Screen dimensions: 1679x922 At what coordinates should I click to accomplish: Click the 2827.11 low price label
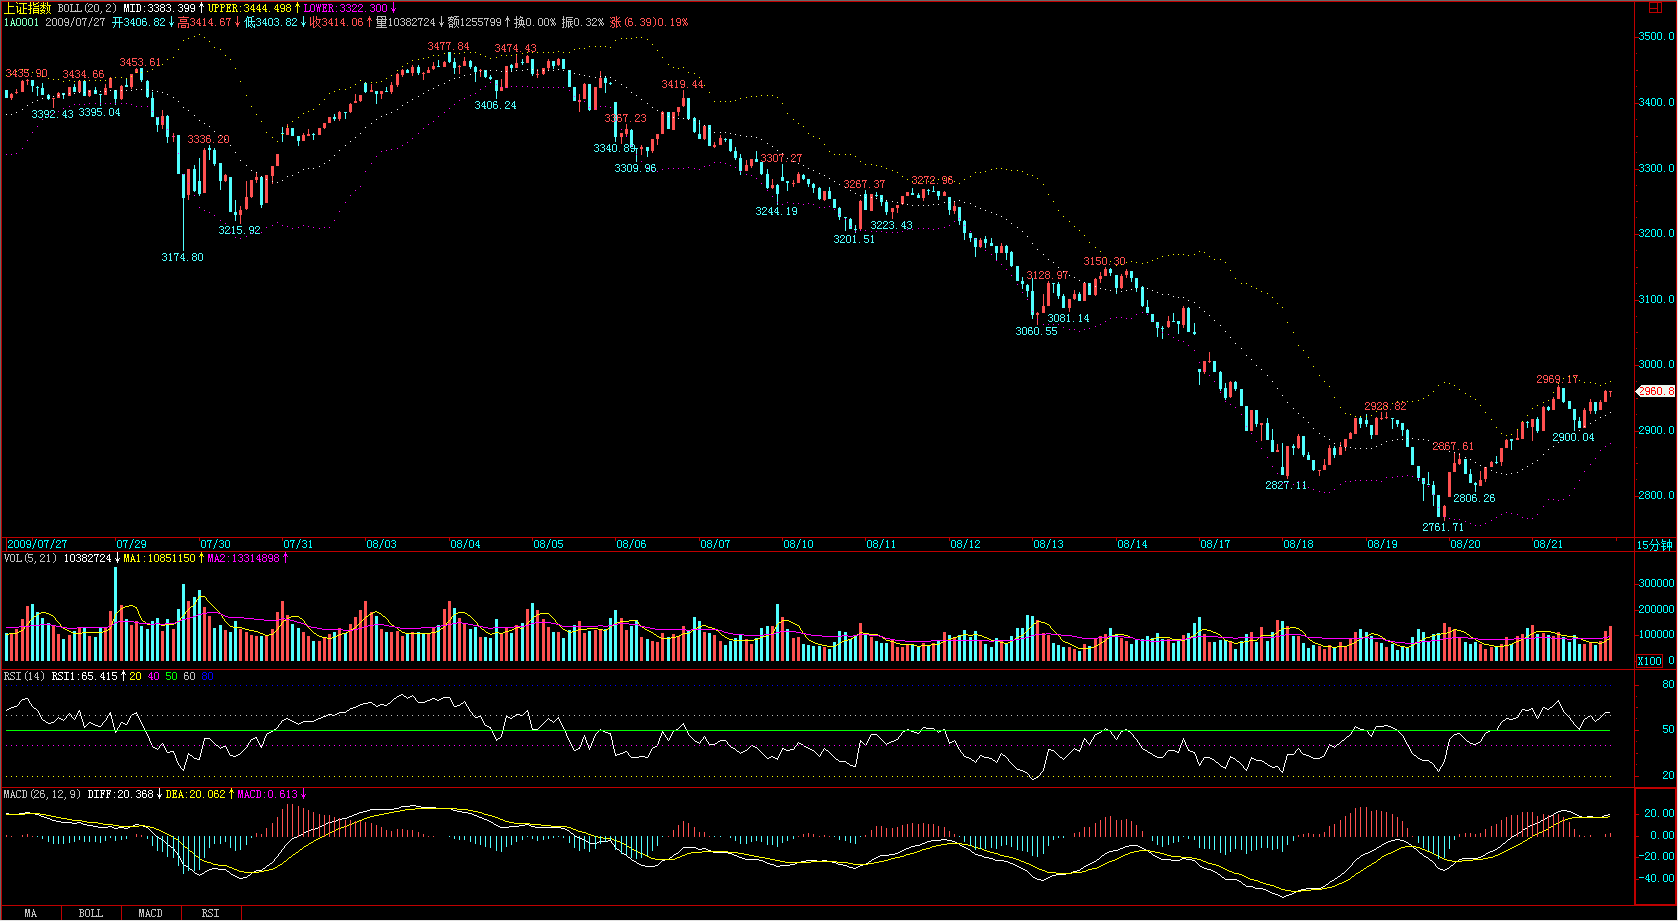(x=1286, y=486)
